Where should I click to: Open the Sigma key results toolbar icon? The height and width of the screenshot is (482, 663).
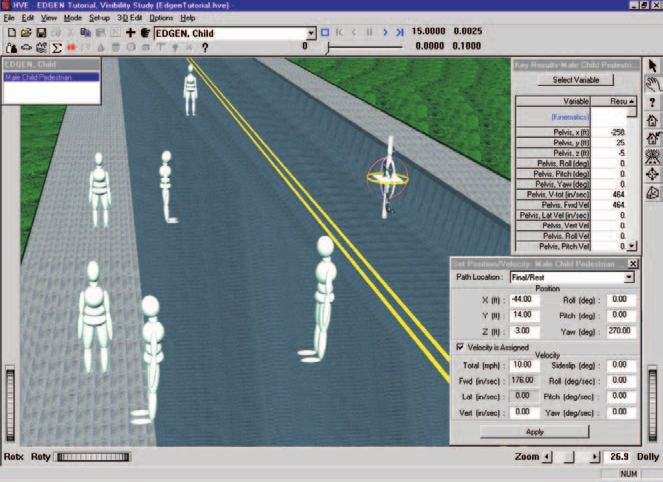[56, 47]
